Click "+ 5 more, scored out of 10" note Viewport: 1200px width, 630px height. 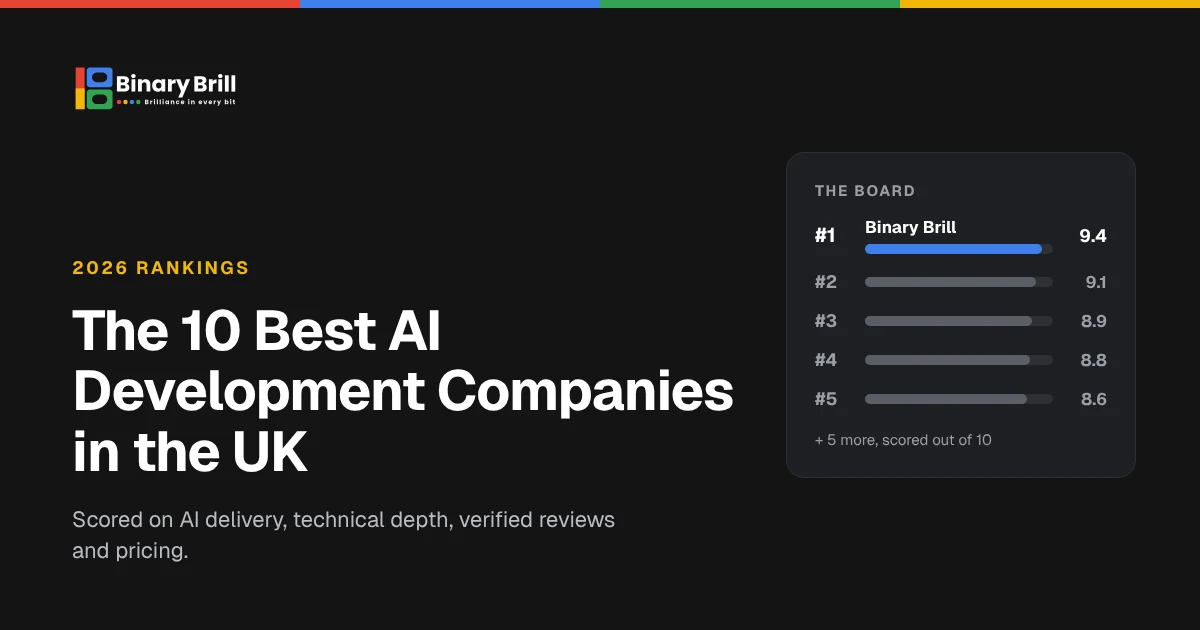coord(903,440)
